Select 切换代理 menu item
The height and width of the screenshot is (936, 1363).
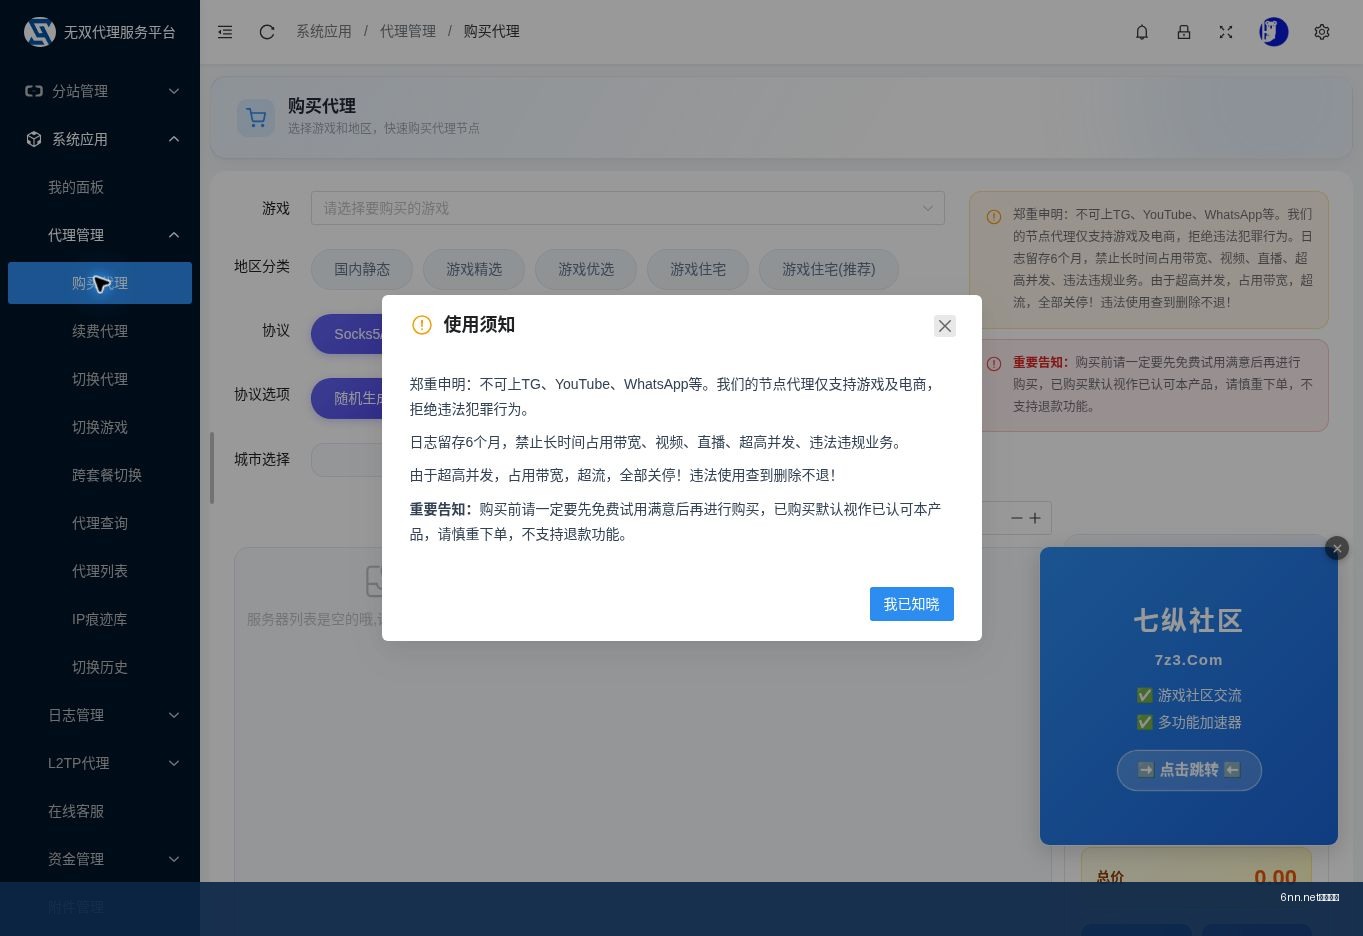click(100, 379)
